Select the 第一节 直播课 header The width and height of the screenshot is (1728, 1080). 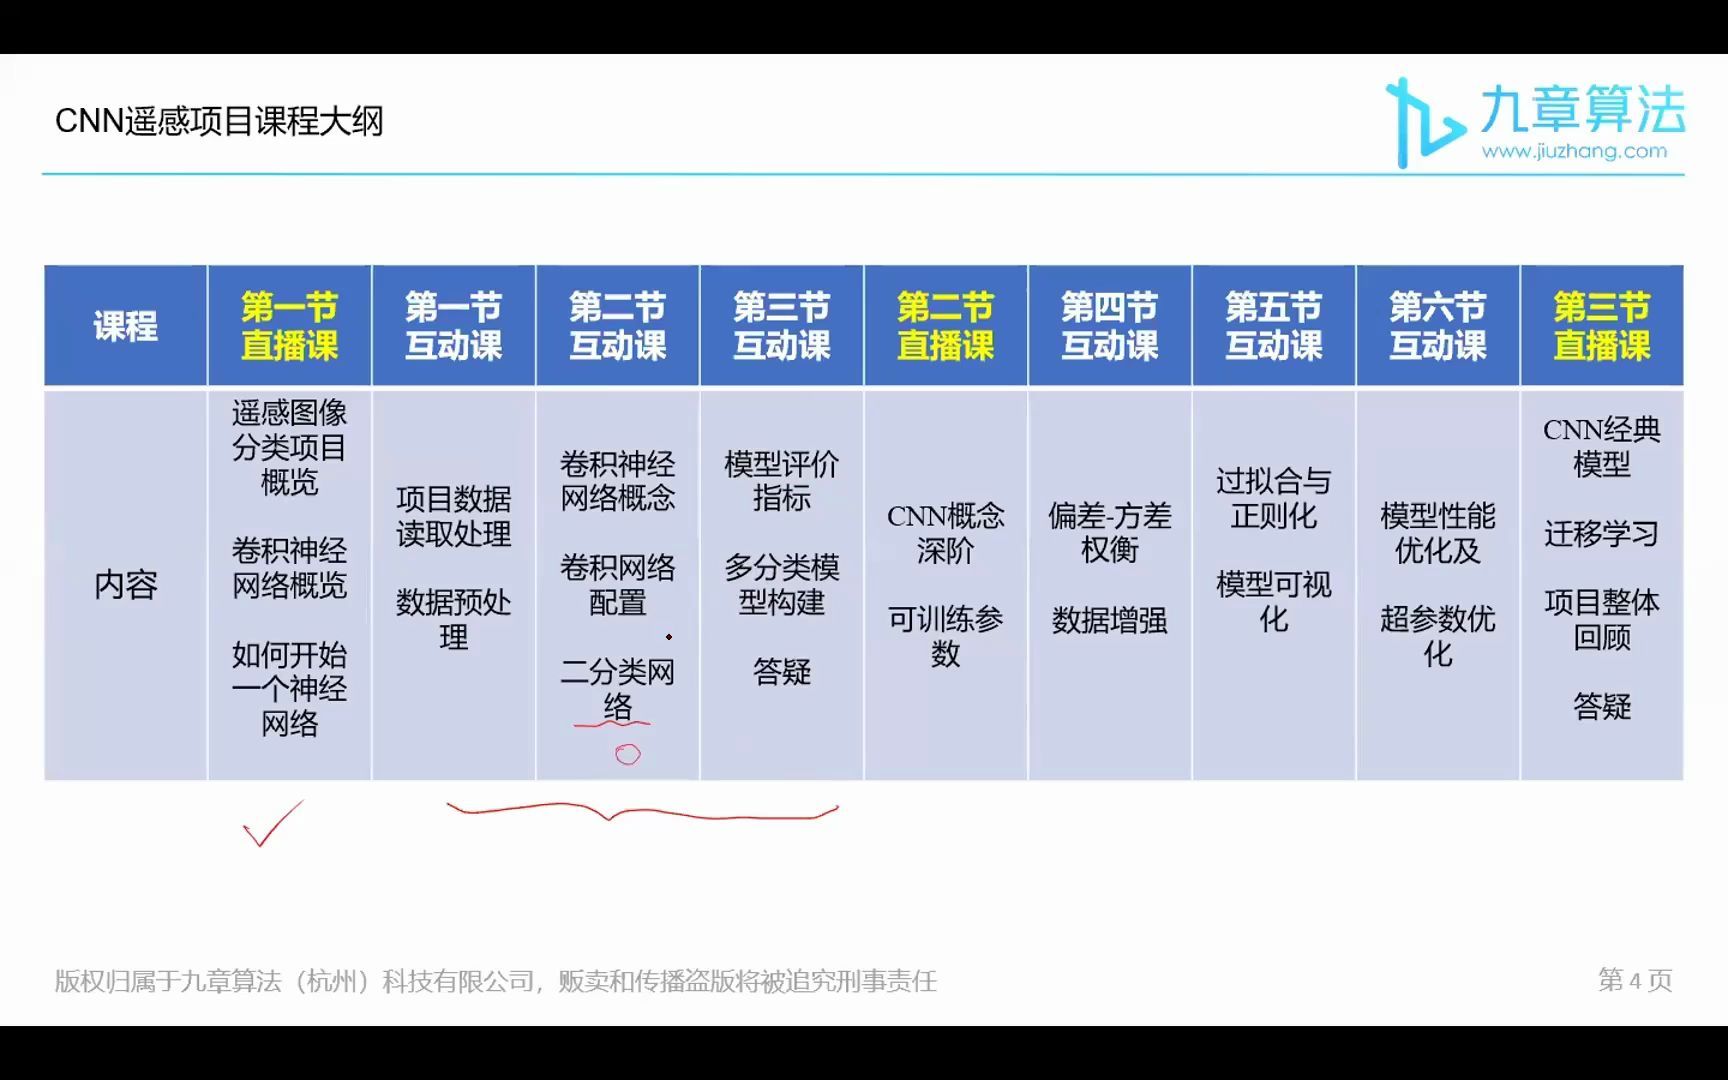289,326
